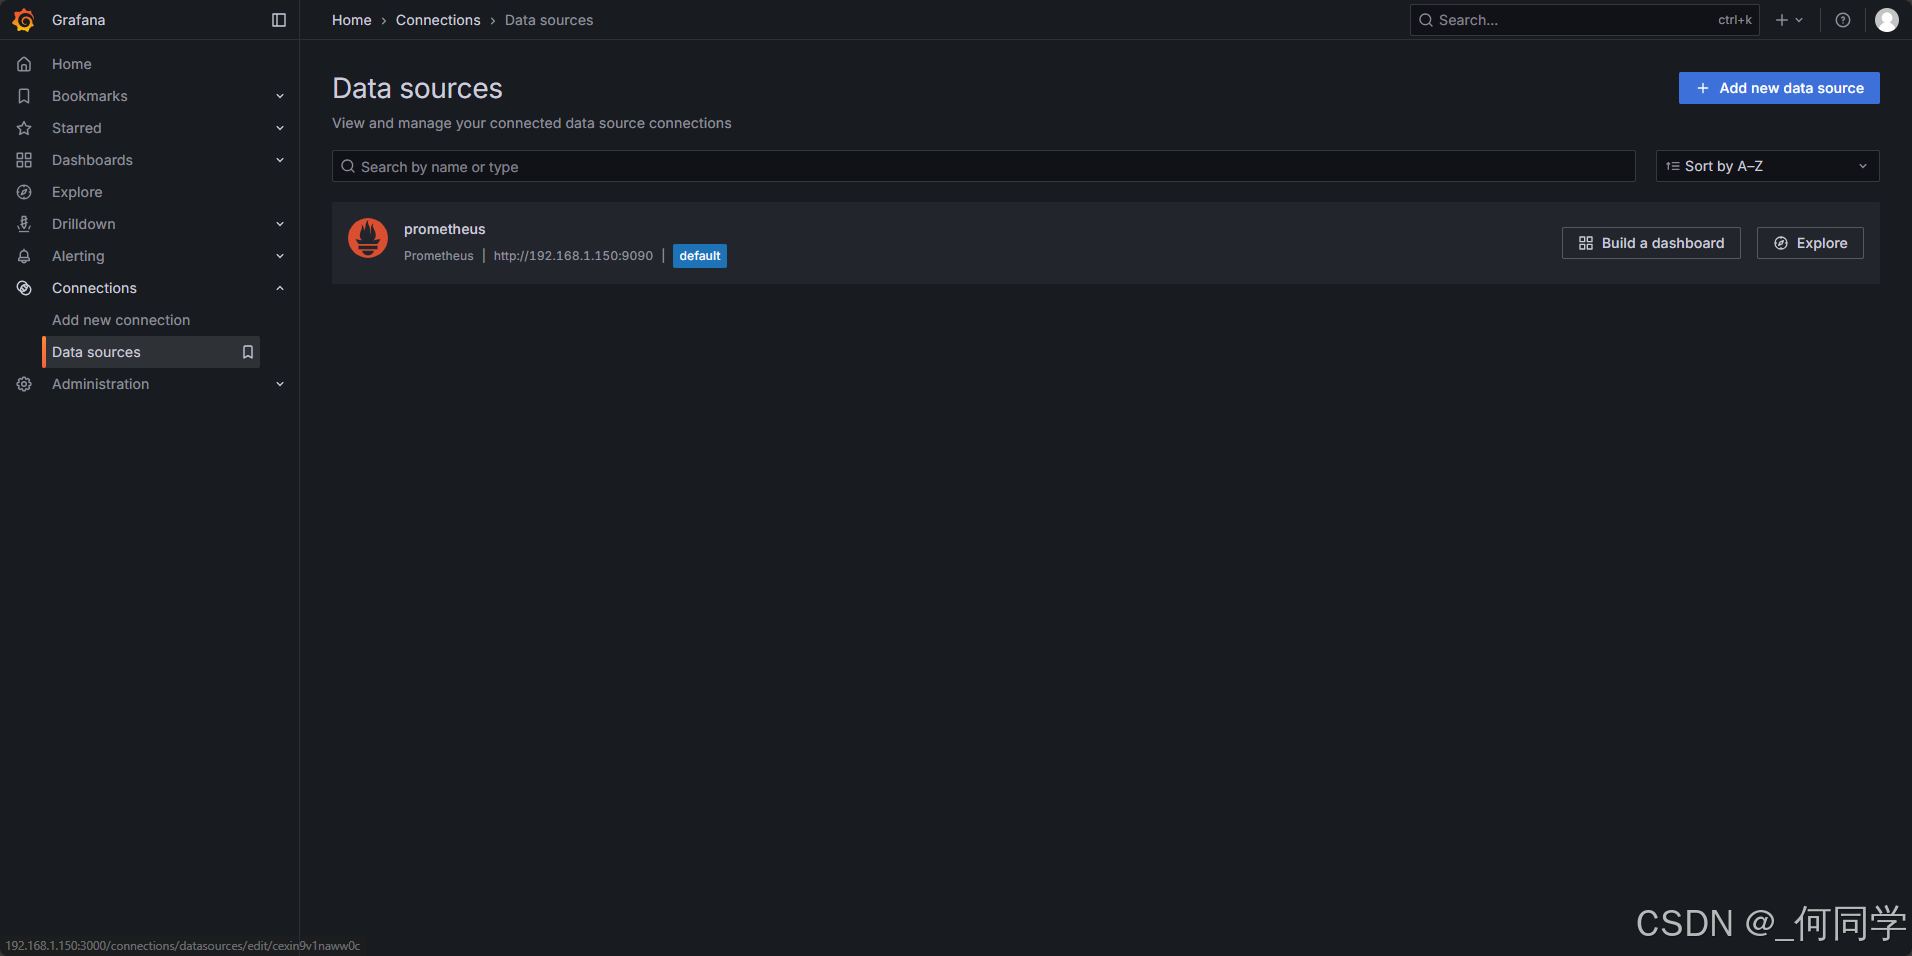The image size is (1912, 956).
Task: Open the Sort by A–Z dropdown
Action: 1767,166
